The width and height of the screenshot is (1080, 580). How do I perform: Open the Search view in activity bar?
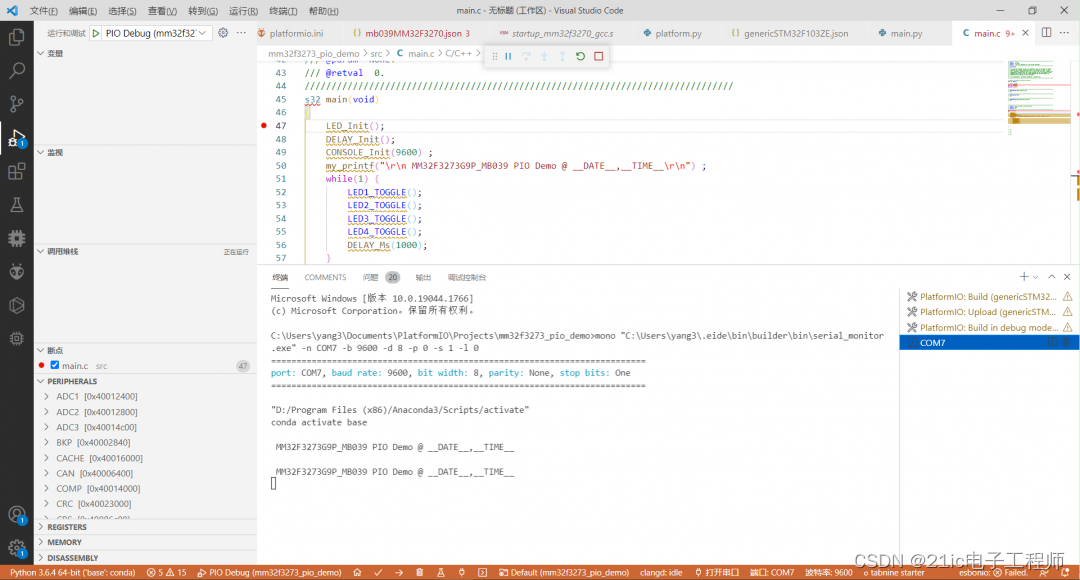[x=17, y=70]
